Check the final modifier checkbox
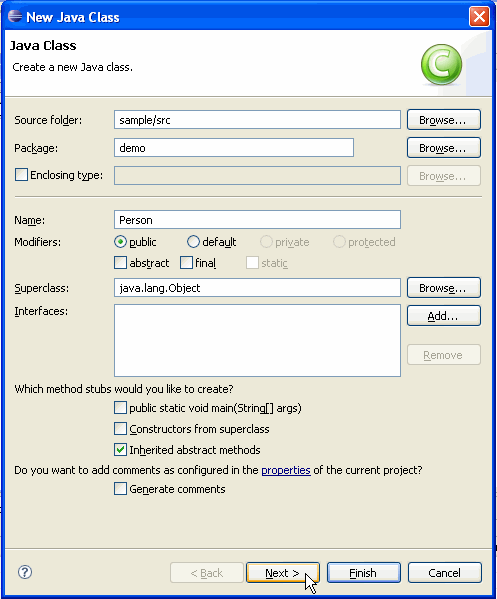The width and height of the screenshot is (497, 599). [186, 263]
